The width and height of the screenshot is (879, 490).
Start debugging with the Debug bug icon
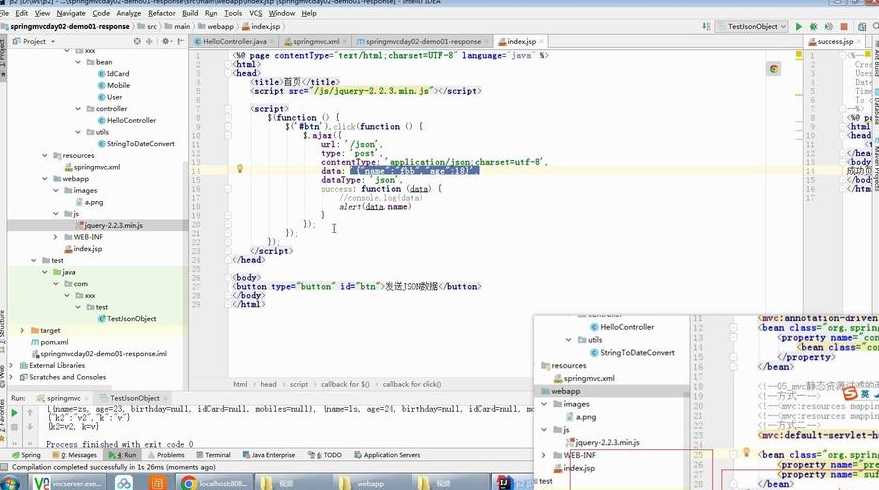pyautogui.click(x=813, y=26)
